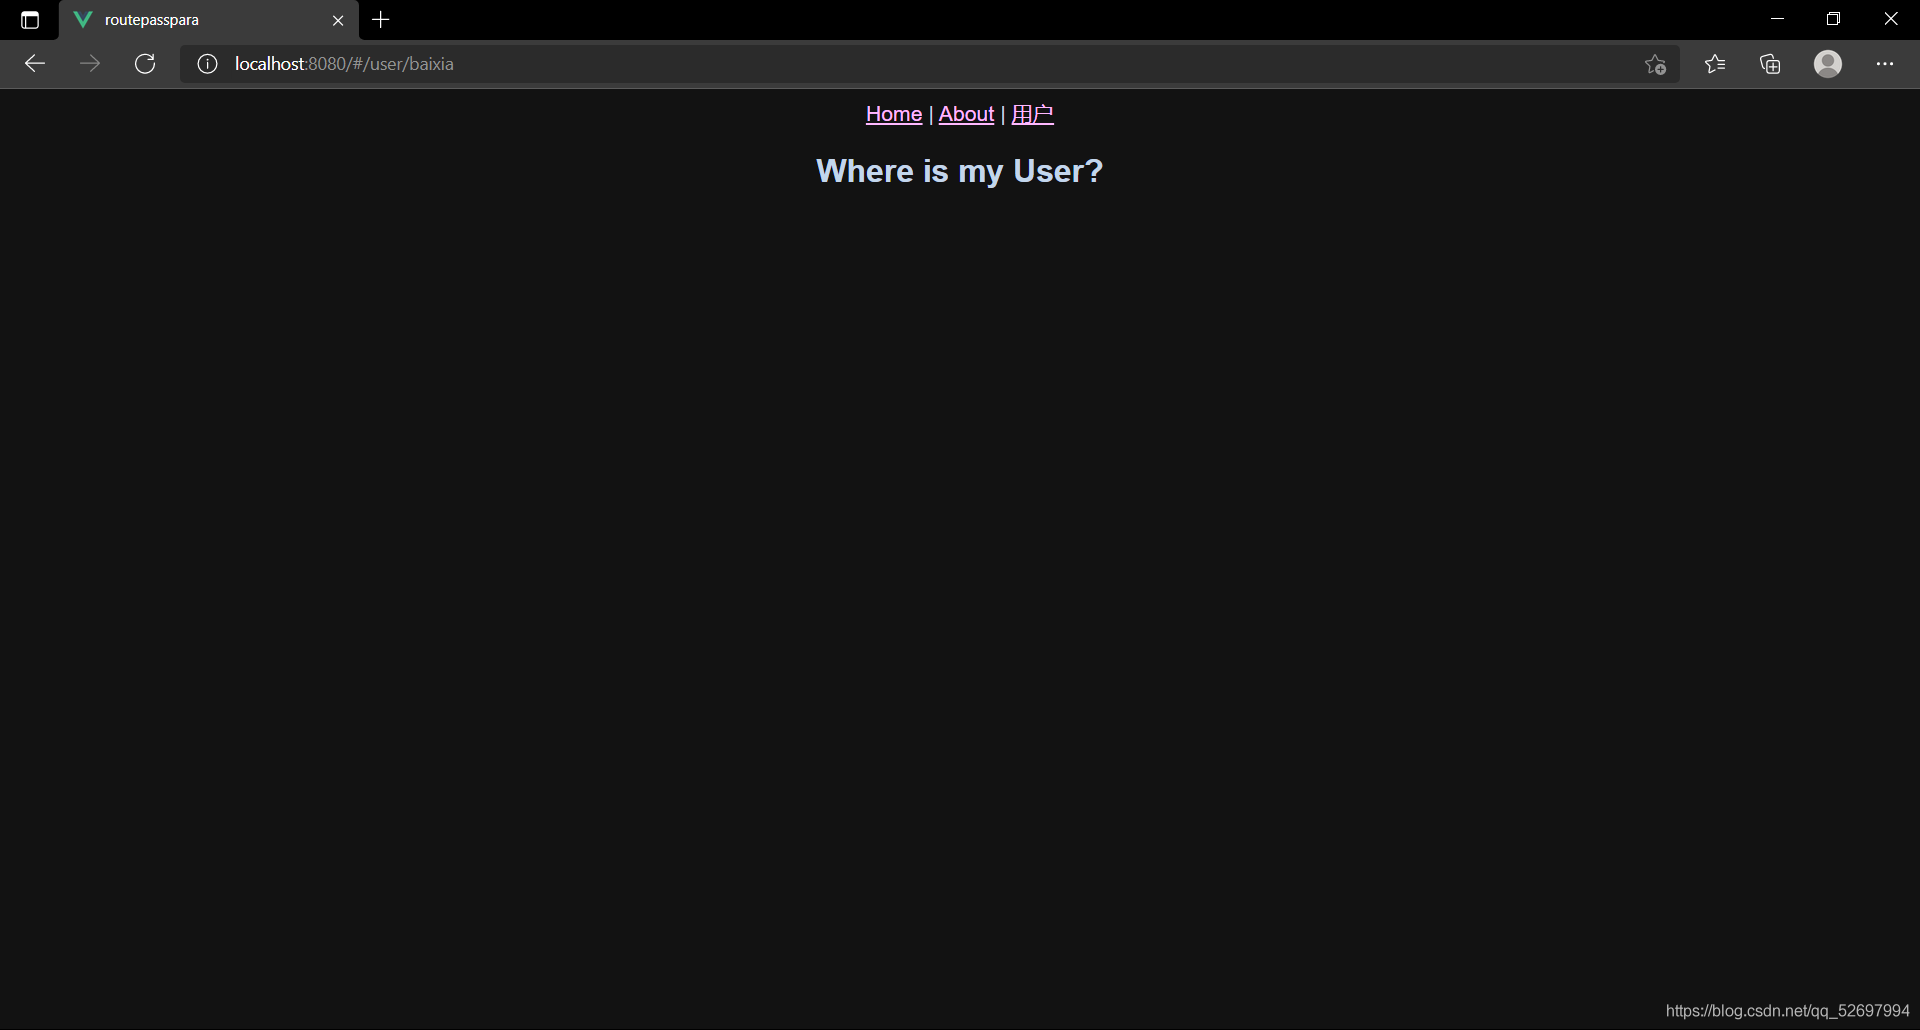Open browser settings and more menu
The width and height of the screenshot is (1920, 1030).
click(x=1885, y=64)
